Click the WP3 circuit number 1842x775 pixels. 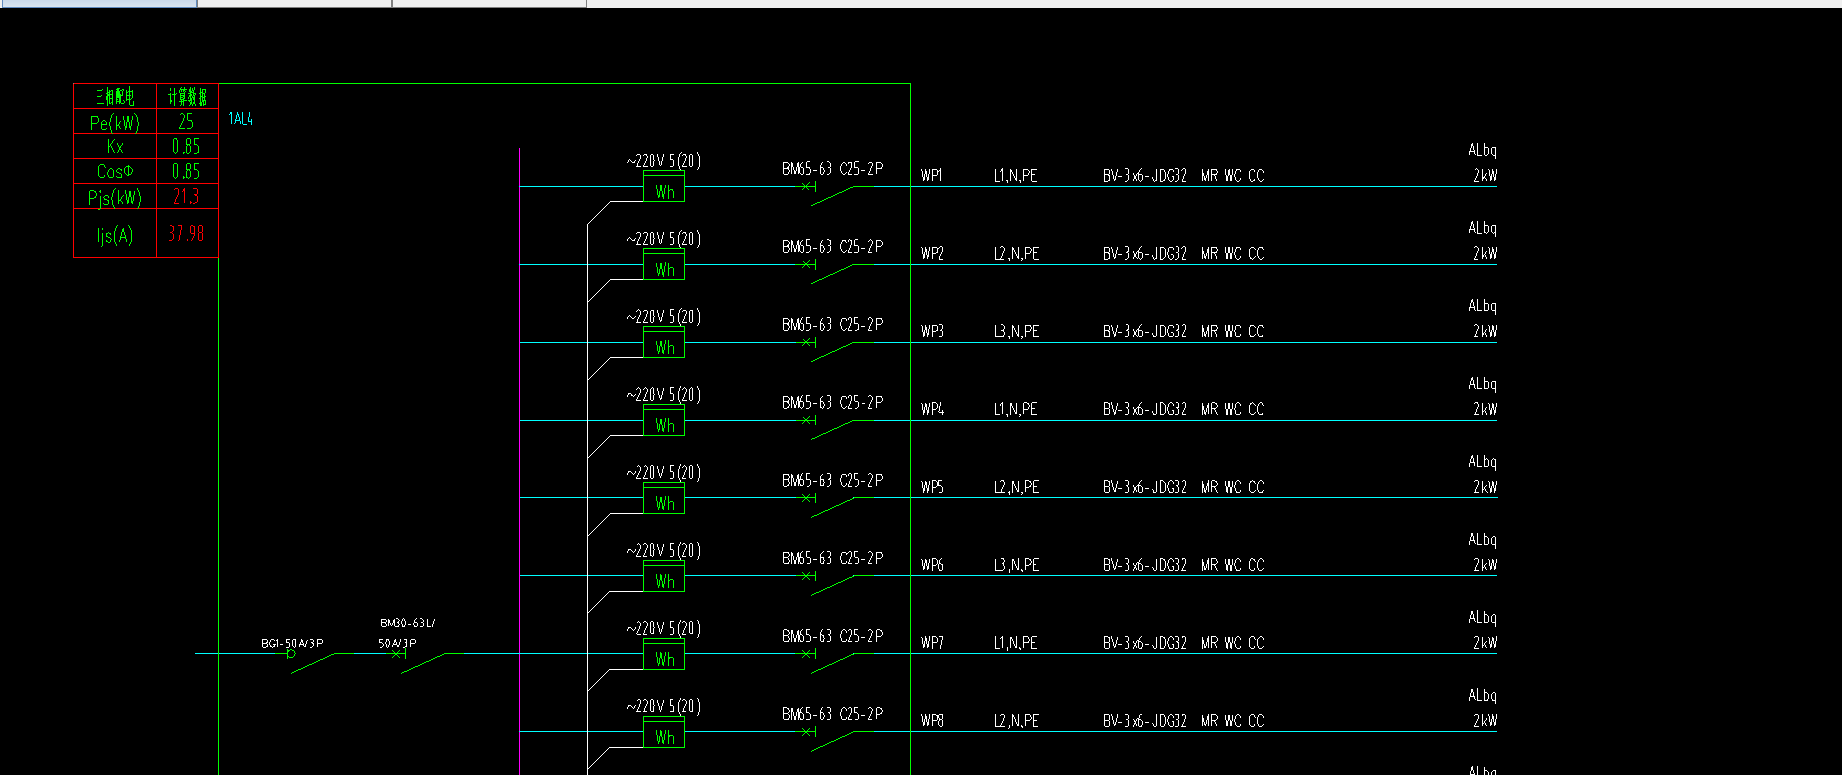[932, 331]
